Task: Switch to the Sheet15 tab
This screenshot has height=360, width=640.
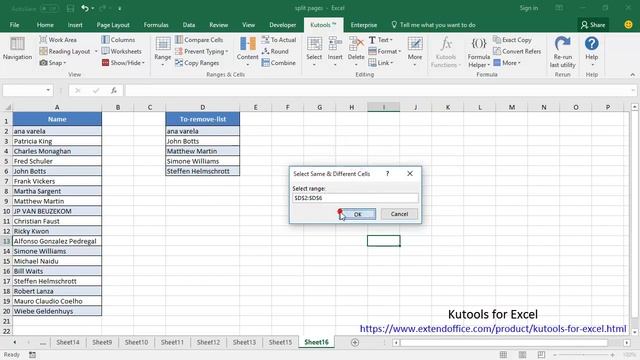Action: [280, 342]
